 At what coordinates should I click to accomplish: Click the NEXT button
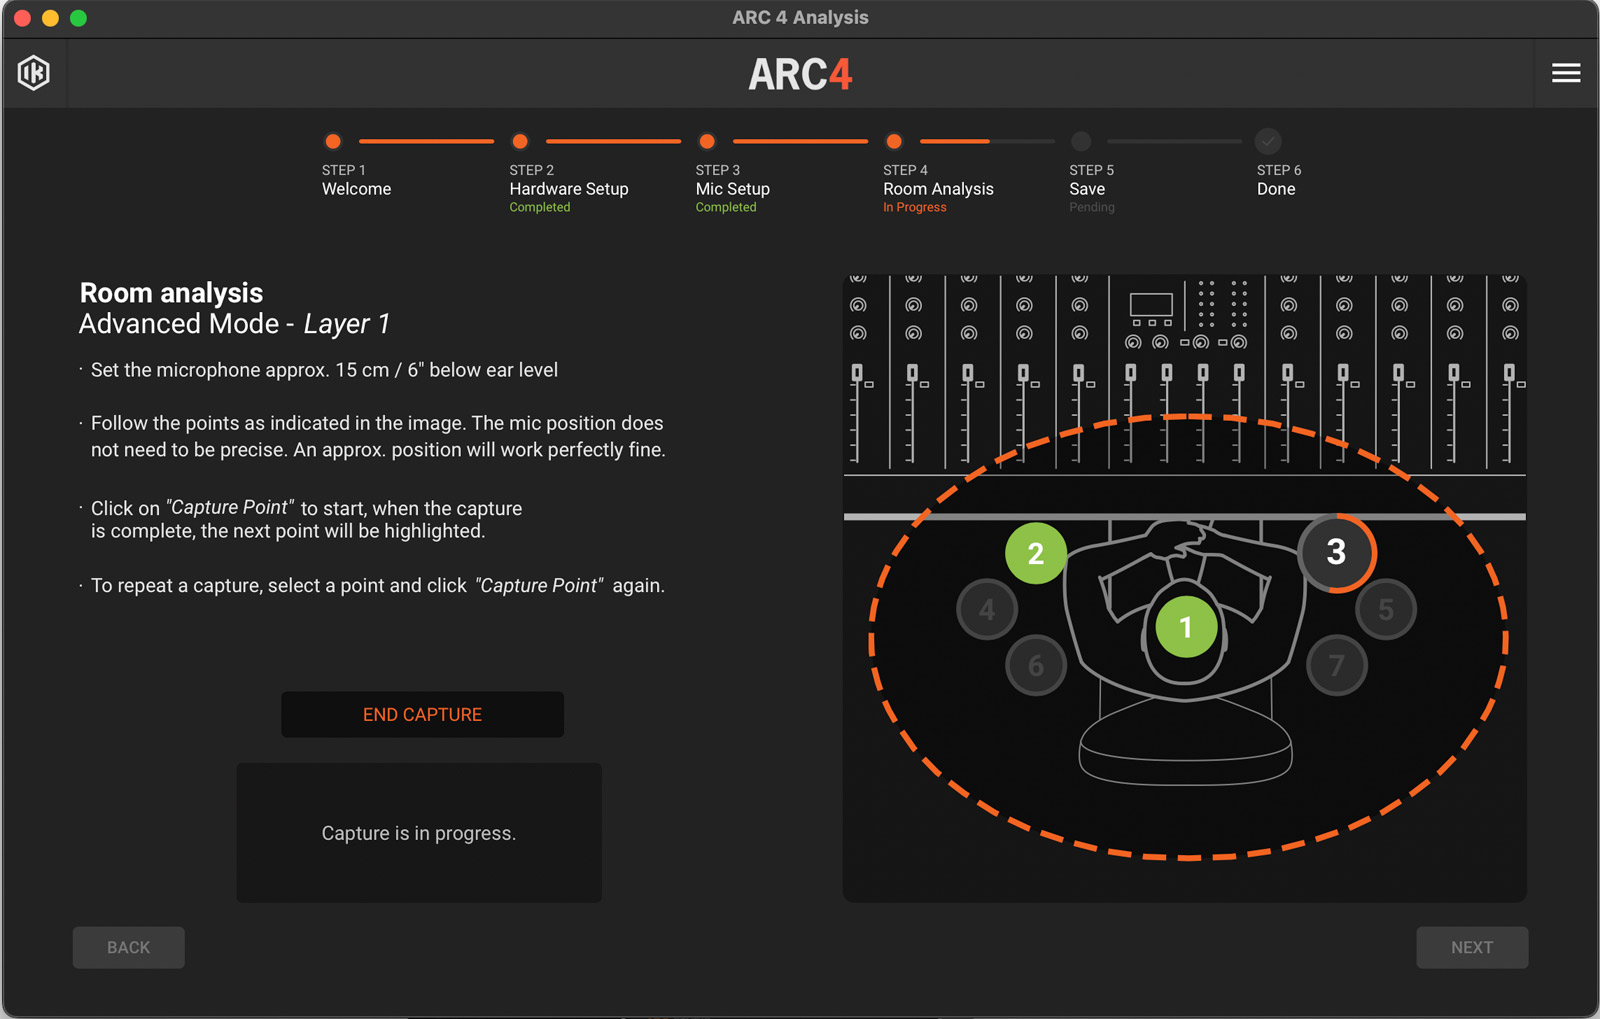(x=1471, y=947)
